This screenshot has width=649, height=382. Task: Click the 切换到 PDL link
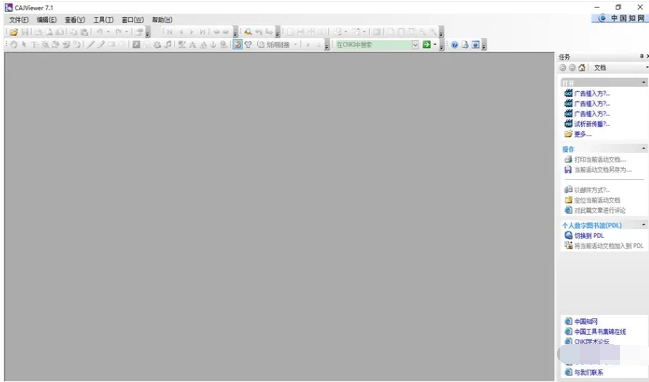pyautogui.click(x=589, y=235)
